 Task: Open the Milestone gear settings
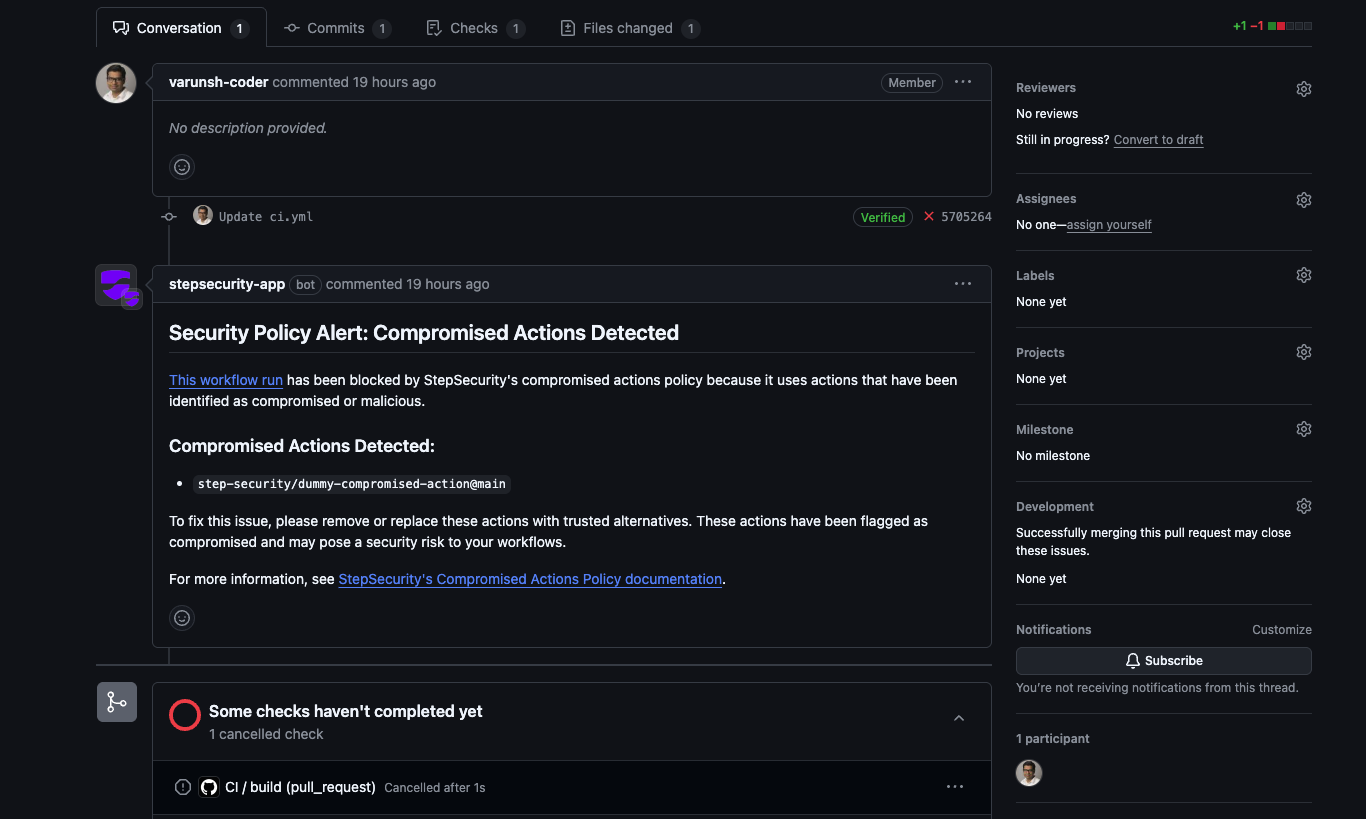click(x=1303, y=429)
